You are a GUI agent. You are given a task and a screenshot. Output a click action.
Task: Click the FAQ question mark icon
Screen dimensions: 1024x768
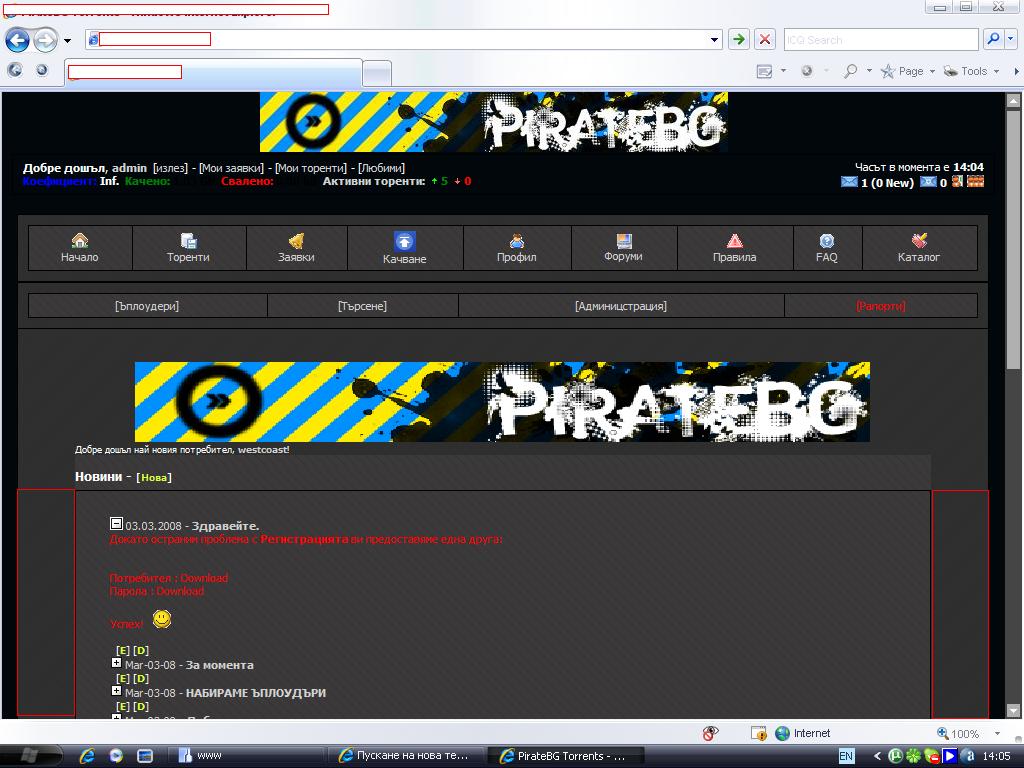point(827,240)
